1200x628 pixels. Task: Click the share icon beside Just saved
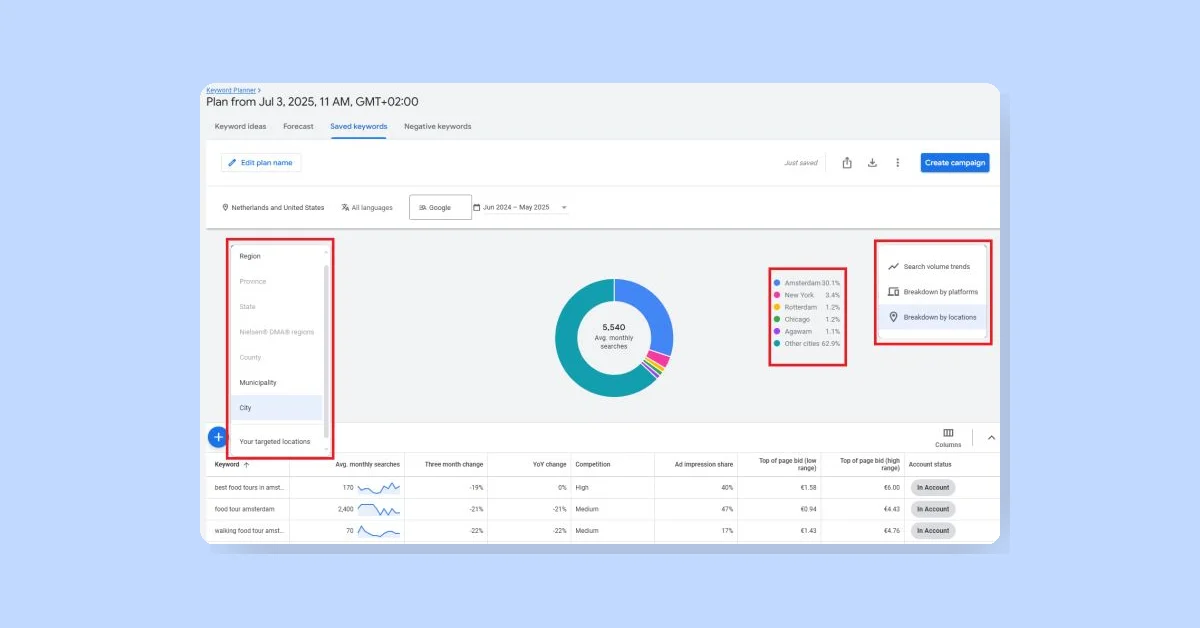[x=847, y=163]
